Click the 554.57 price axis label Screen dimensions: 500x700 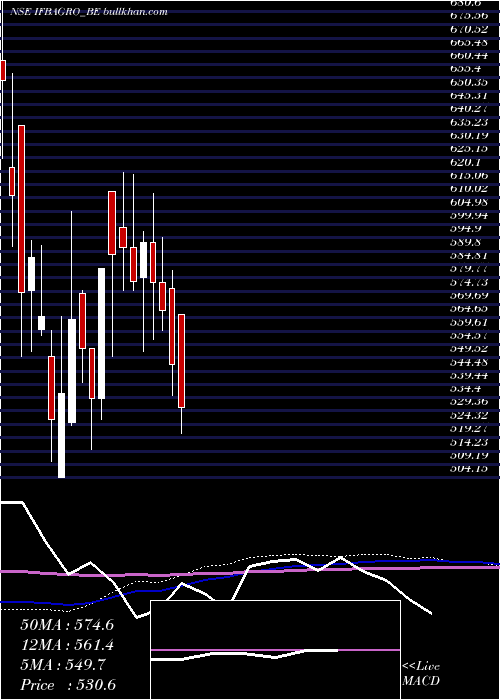(x=468, y=335)
